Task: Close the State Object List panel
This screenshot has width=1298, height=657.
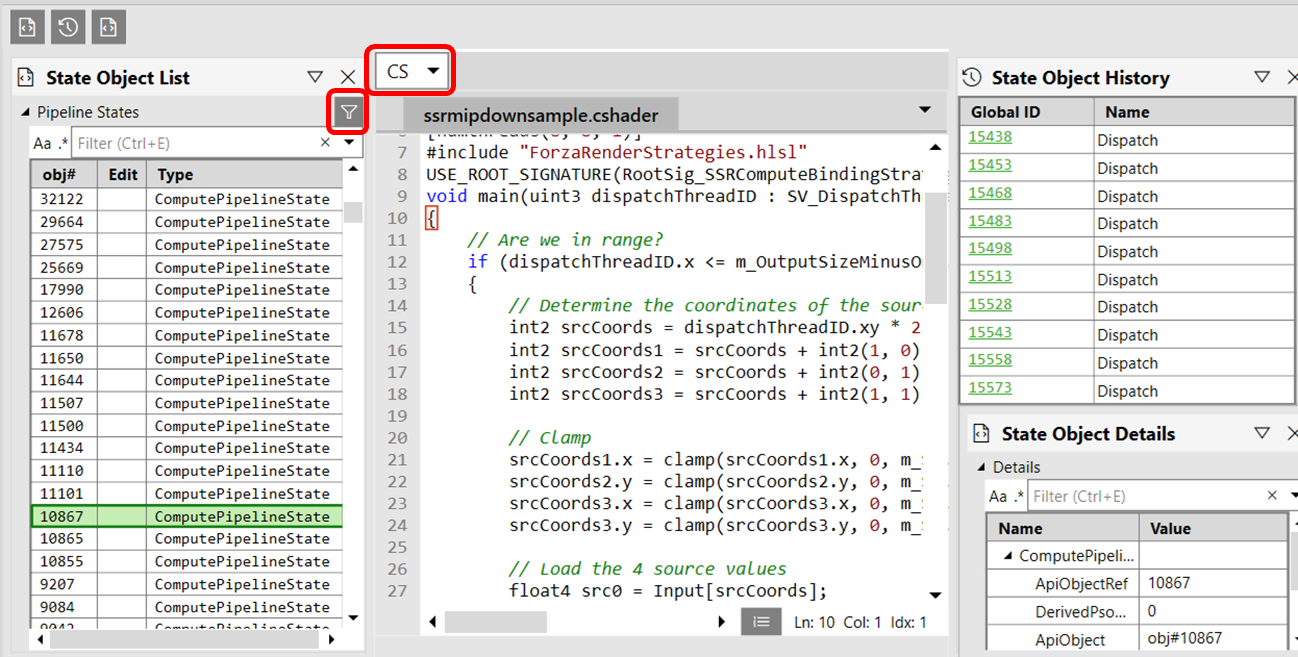Action: pos(348,77)
